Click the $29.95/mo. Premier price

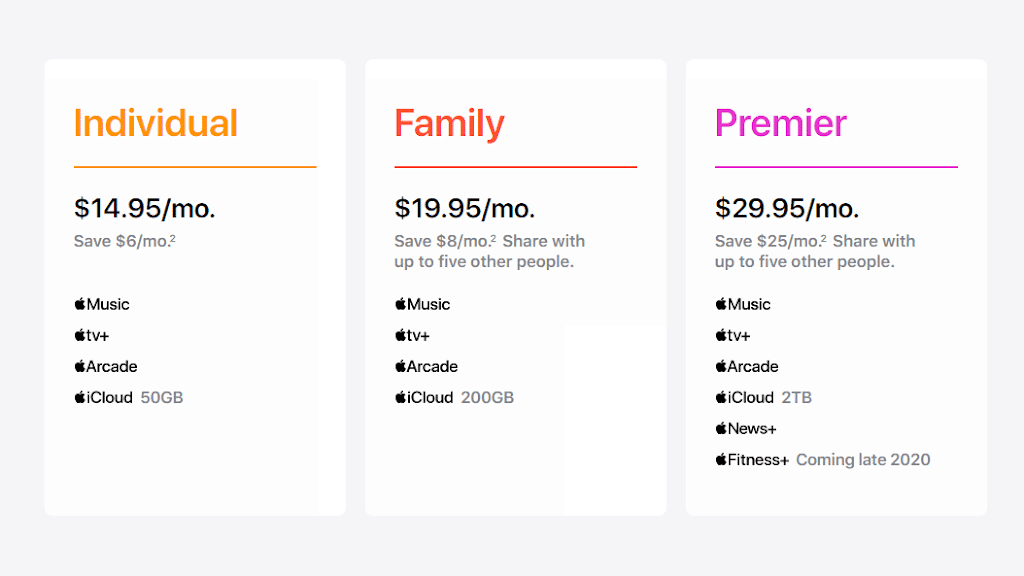point(786,208)
